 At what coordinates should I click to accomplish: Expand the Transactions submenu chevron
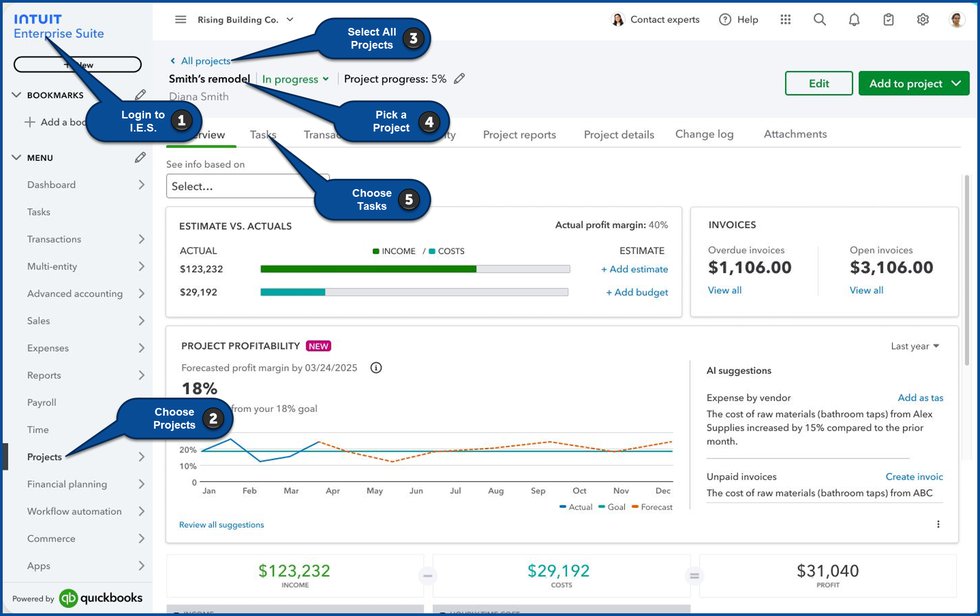141,239
